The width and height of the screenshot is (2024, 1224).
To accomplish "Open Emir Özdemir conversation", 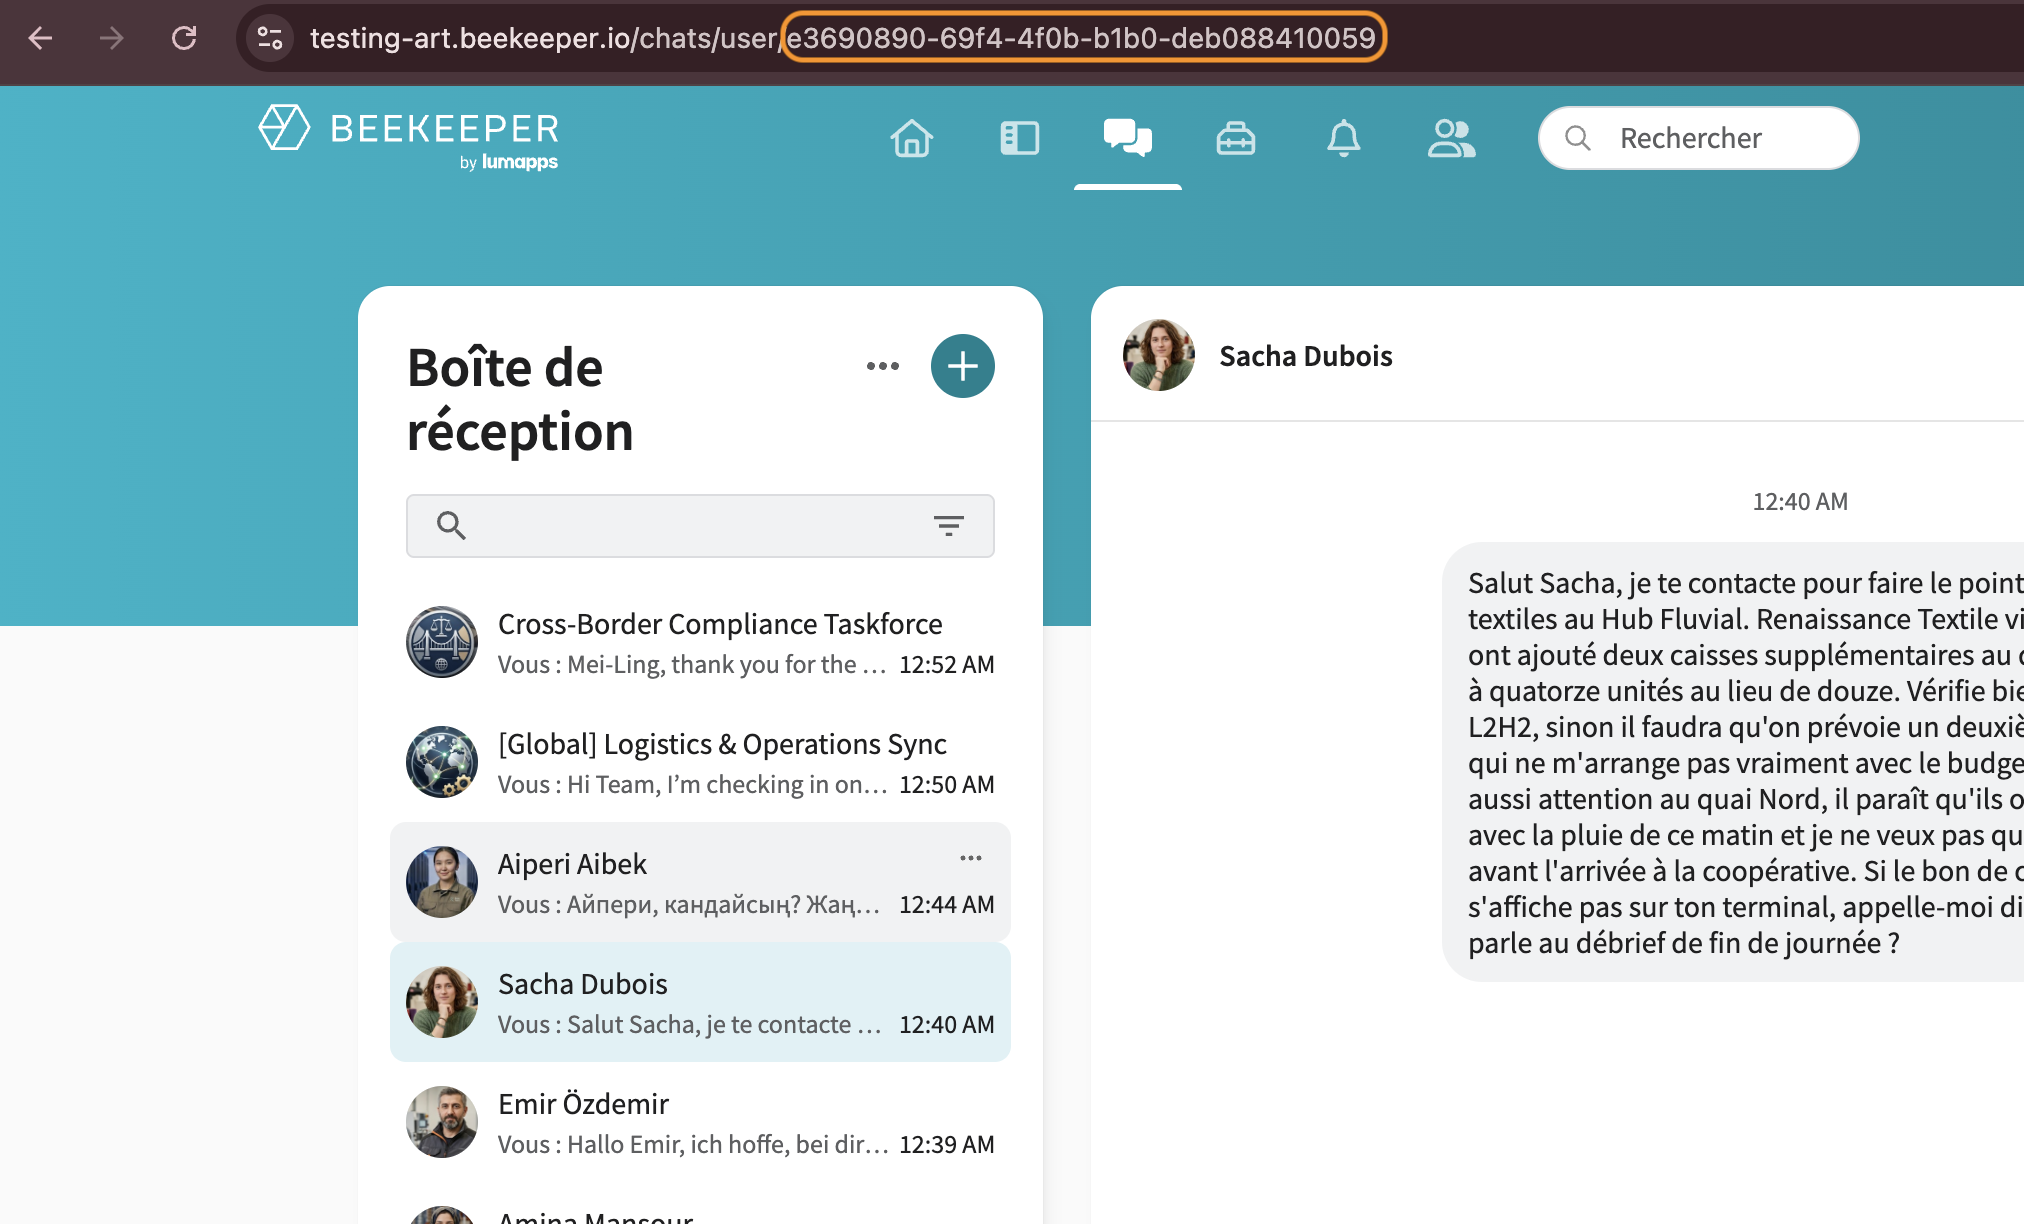I will coord(700,1122).
